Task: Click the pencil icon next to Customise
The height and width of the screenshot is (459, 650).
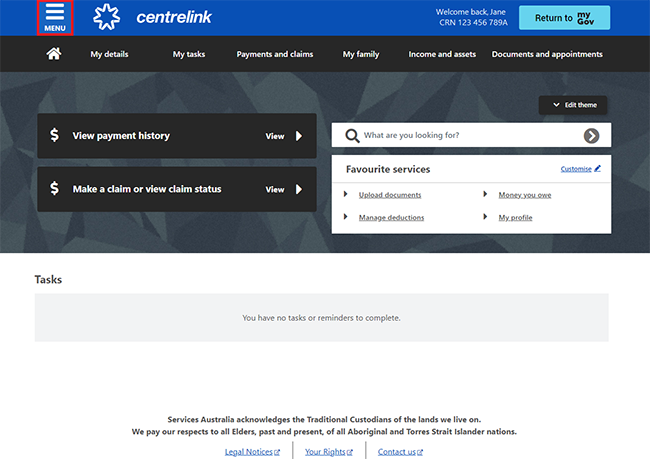Action: pos(598,169)
